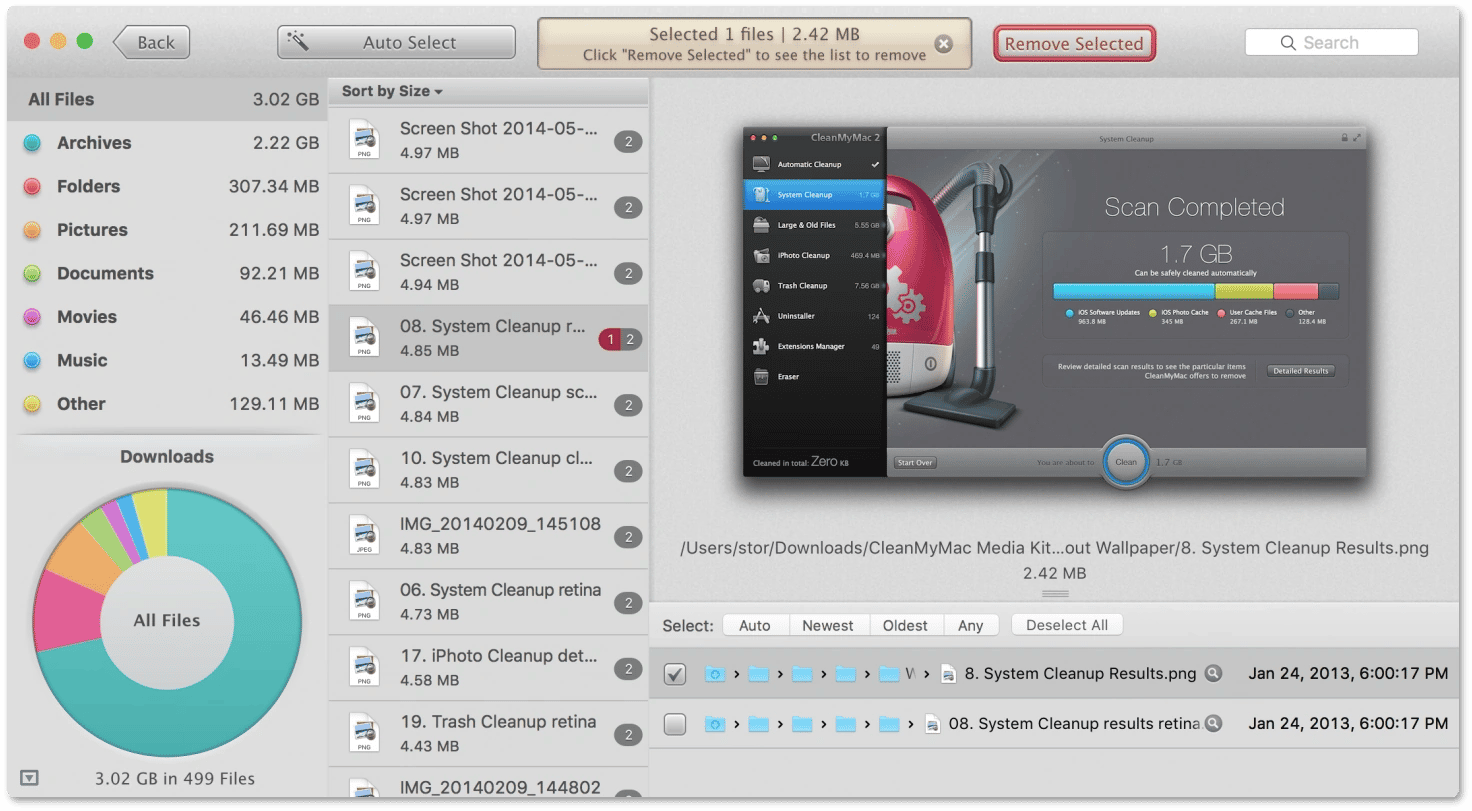The width and height of the screenshot is (1472, 811).
Task: Click JPEG icon of IMG_20140209_145108
Action: pos(364,536)
